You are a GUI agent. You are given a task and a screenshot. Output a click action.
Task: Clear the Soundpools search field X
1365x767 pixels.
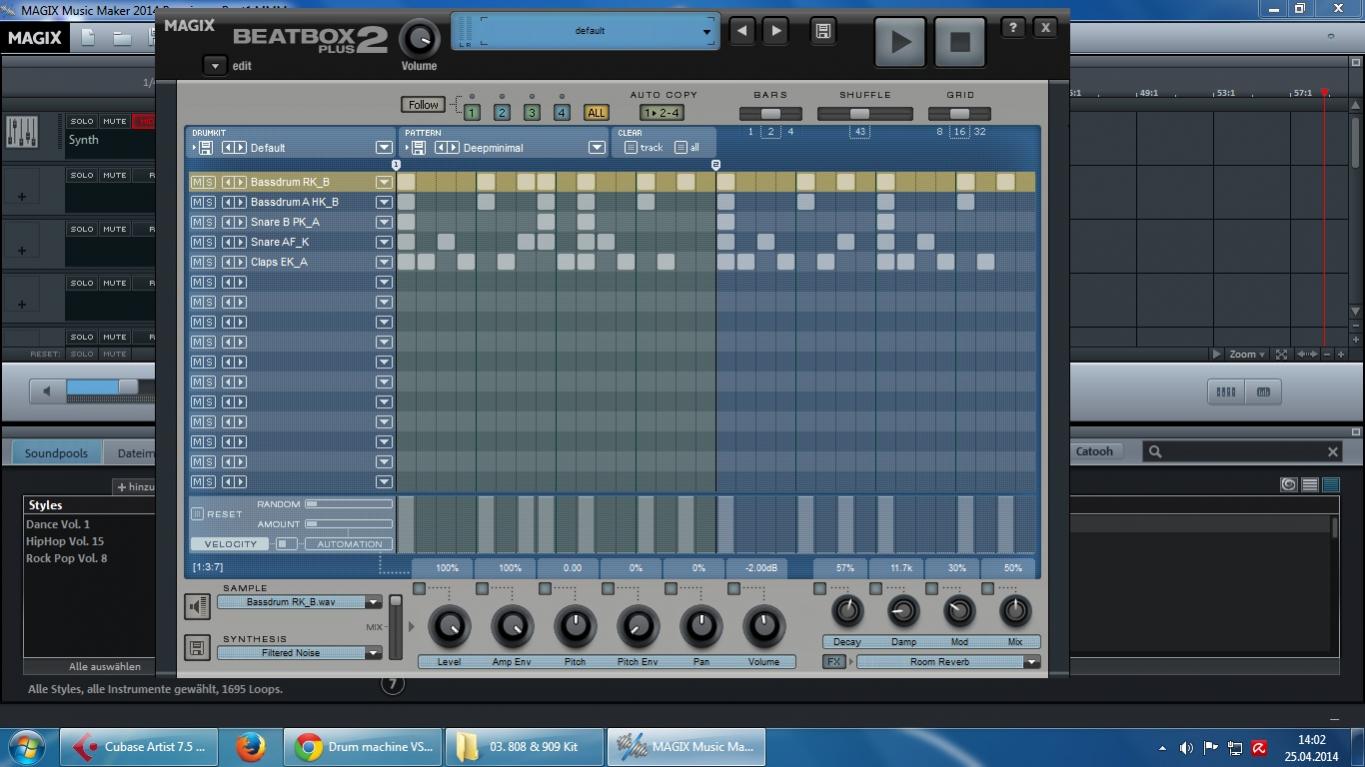point(1332,452)
